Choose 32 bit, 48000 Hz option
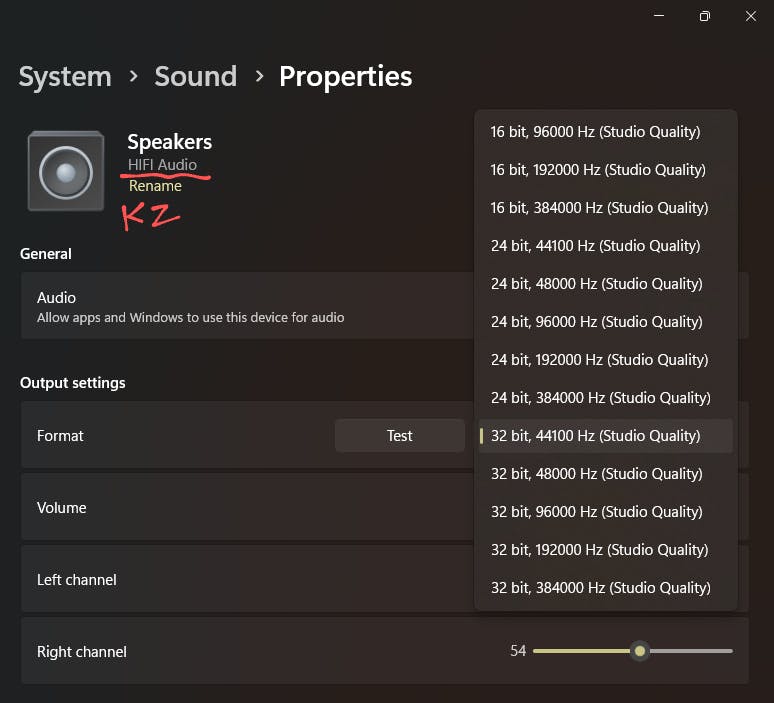The image size is (774, 703). point(596,474)
